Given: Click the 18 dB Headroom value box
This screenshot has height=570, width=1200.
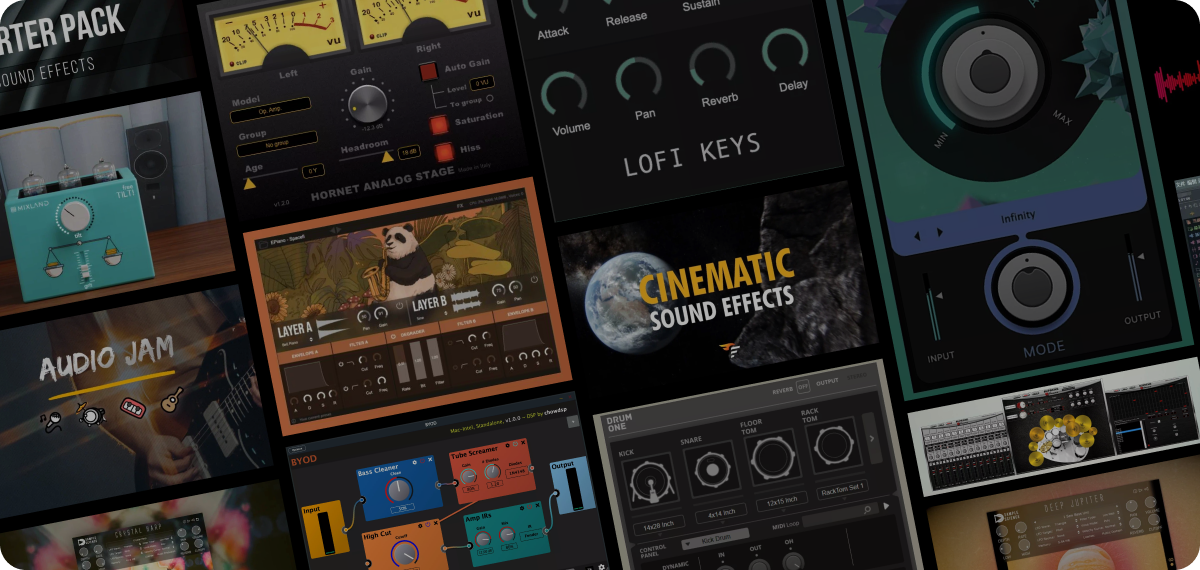Looking at the screenshot, I should [x=409, y=152].
